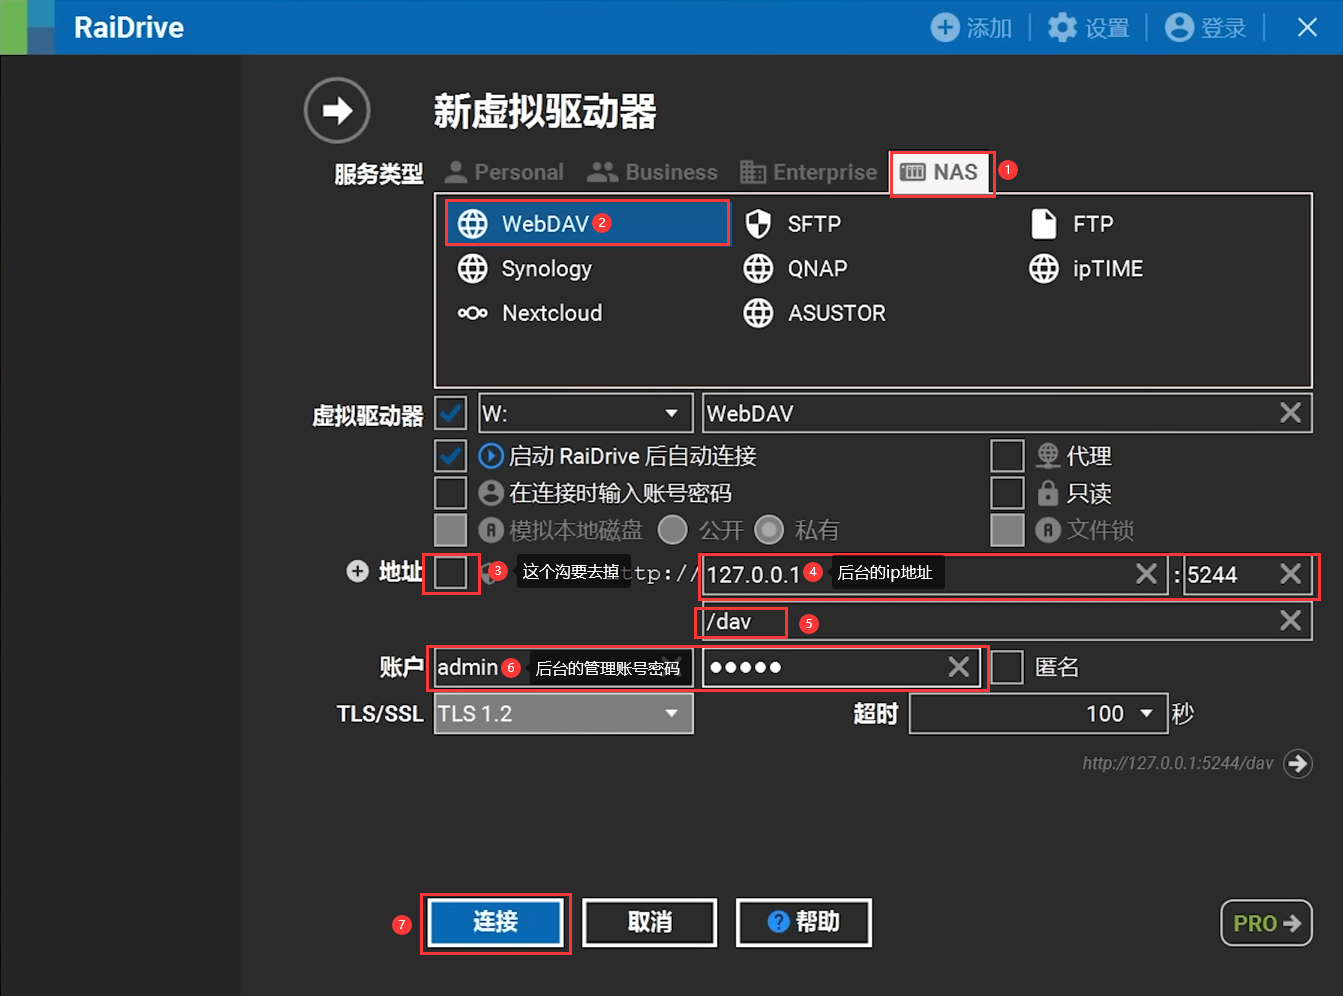
Task: Open the http://127.0.0.1:5244/dav link
Action: click(1178, 764)
